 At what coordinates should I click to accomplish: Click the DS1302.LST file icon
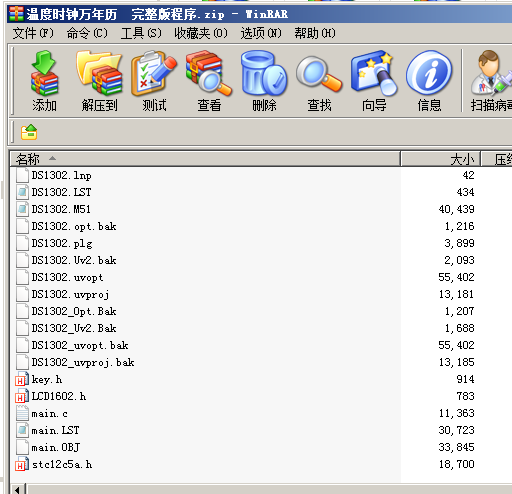[x=22, y=192]
